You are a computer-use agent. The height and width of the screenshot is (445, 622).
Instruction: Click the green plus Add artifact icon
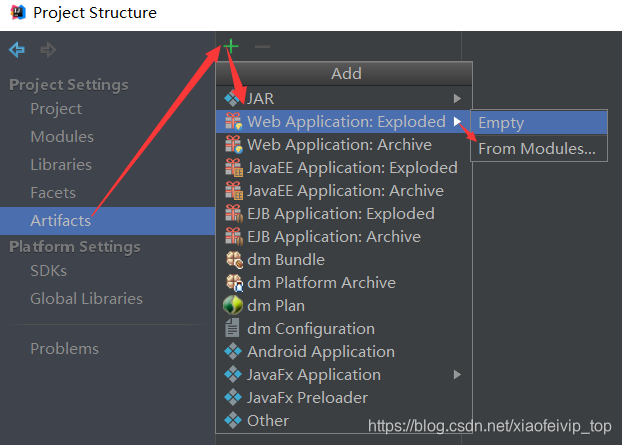(231, 46)
